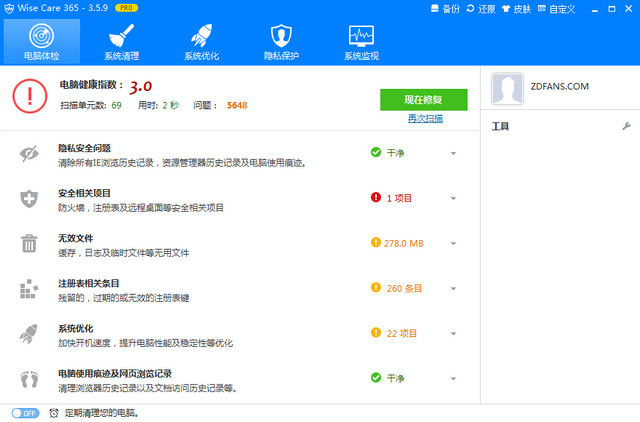Click the 22 项目 result text
Viewport: 640px width, 422px height.
pos(402,334)
